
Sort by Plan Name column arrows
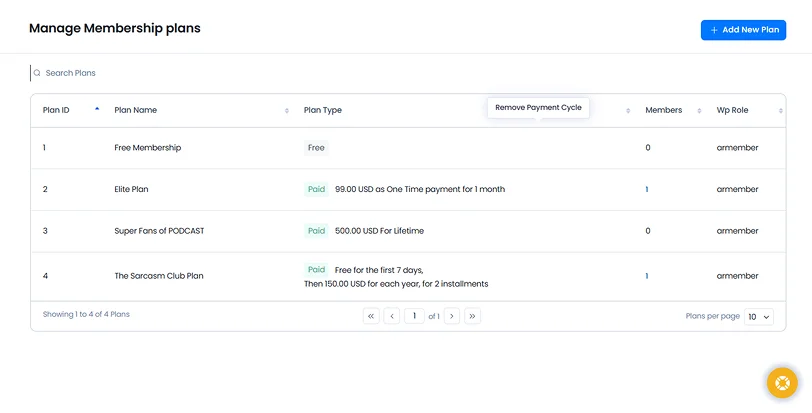pos(287,110)
